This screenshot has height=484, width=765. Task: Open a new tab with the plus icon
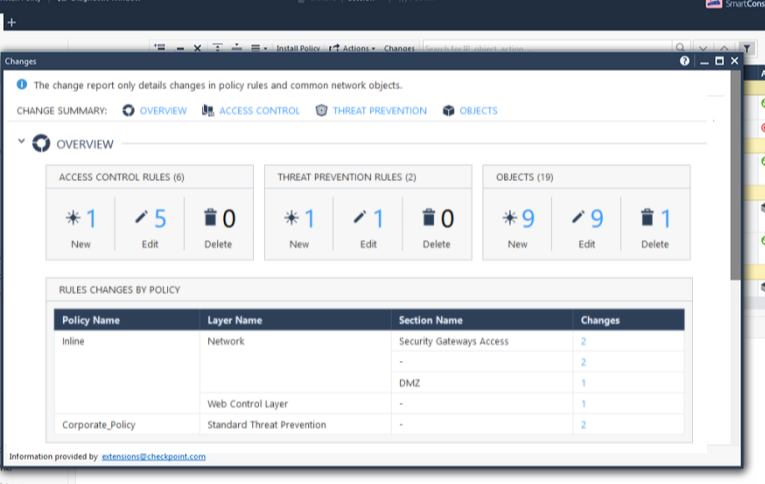[12, 22]
